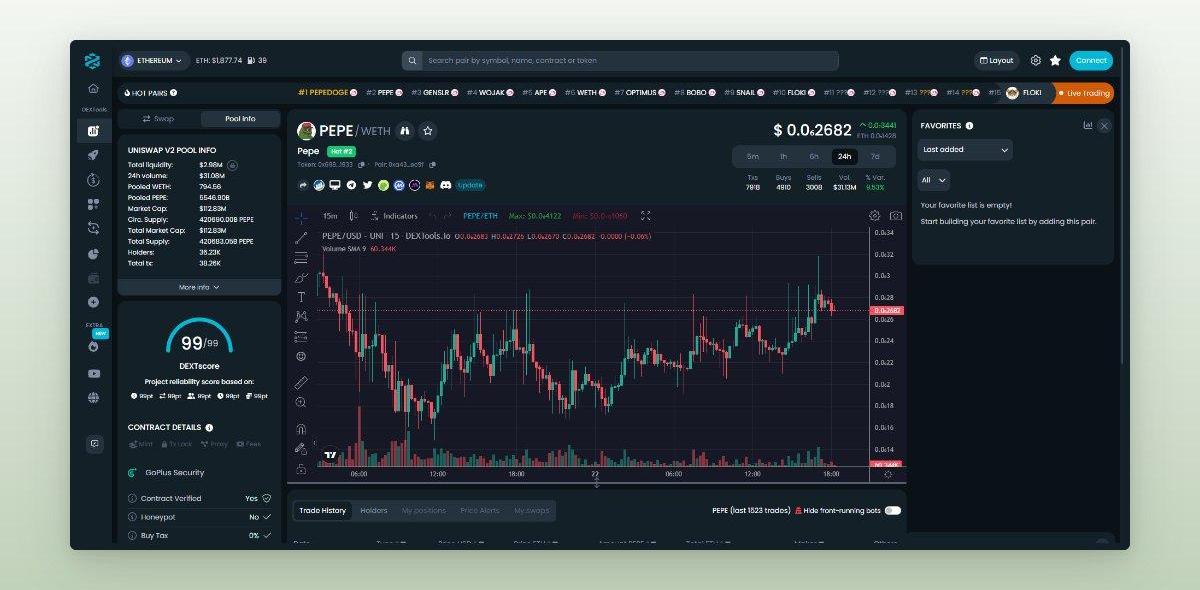The image size is (1200, 590).
Task: Open hot pair #4 WOJAK
Action: coord(490,93)
